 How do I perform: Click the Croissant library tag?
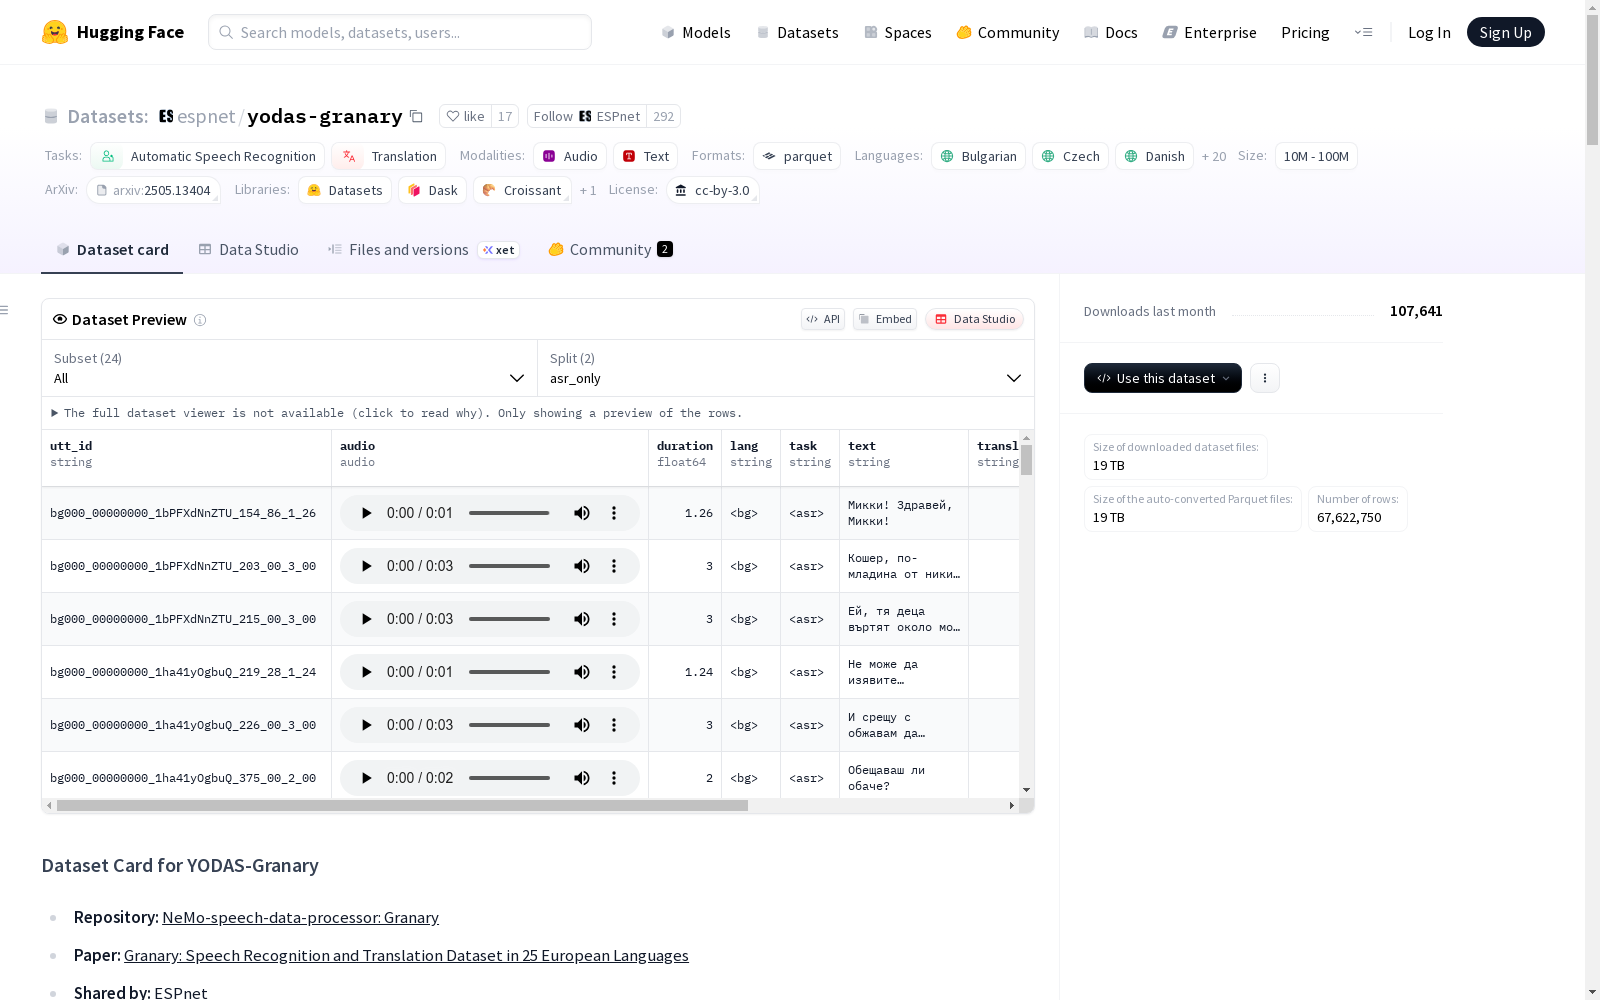tap(522, 190)
